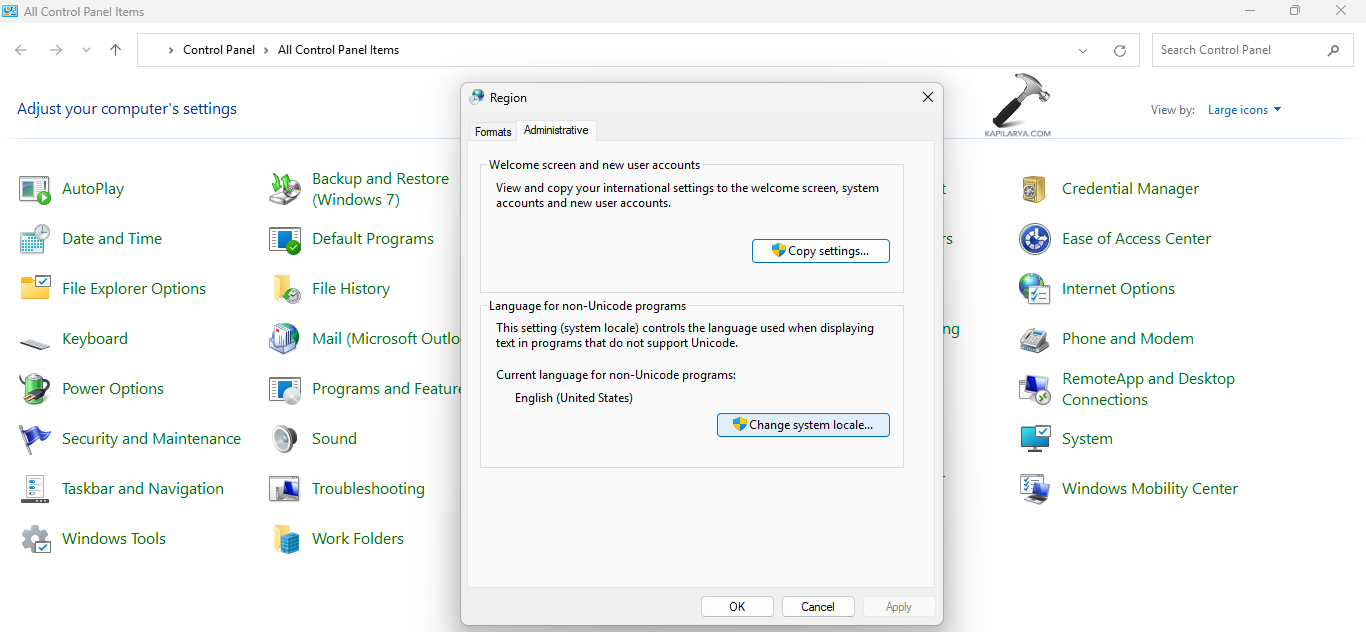Expand the address bar history dropdown
1366x632 pixels.
click(x=1083, y=50)
